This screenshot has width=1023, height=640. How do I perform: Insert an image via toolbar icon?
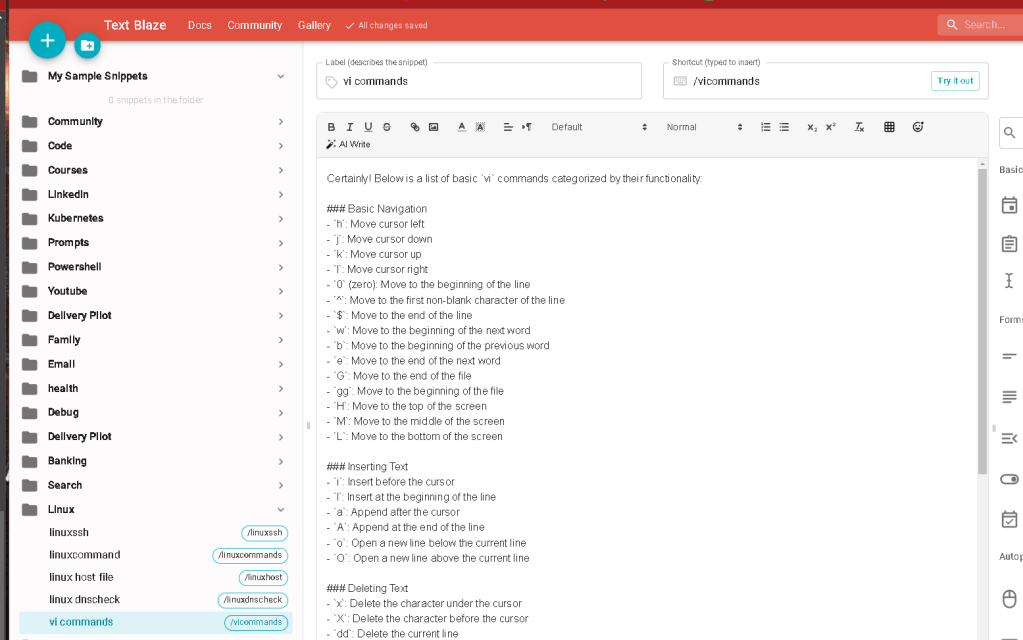click(x=433, y=127)
